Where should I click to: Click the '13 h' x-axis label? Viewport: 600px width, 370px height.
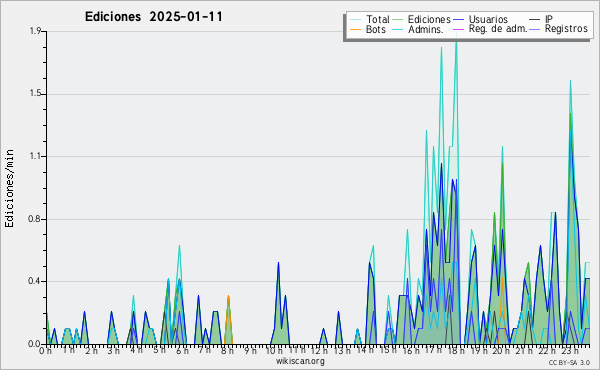[x=342, y=350]
